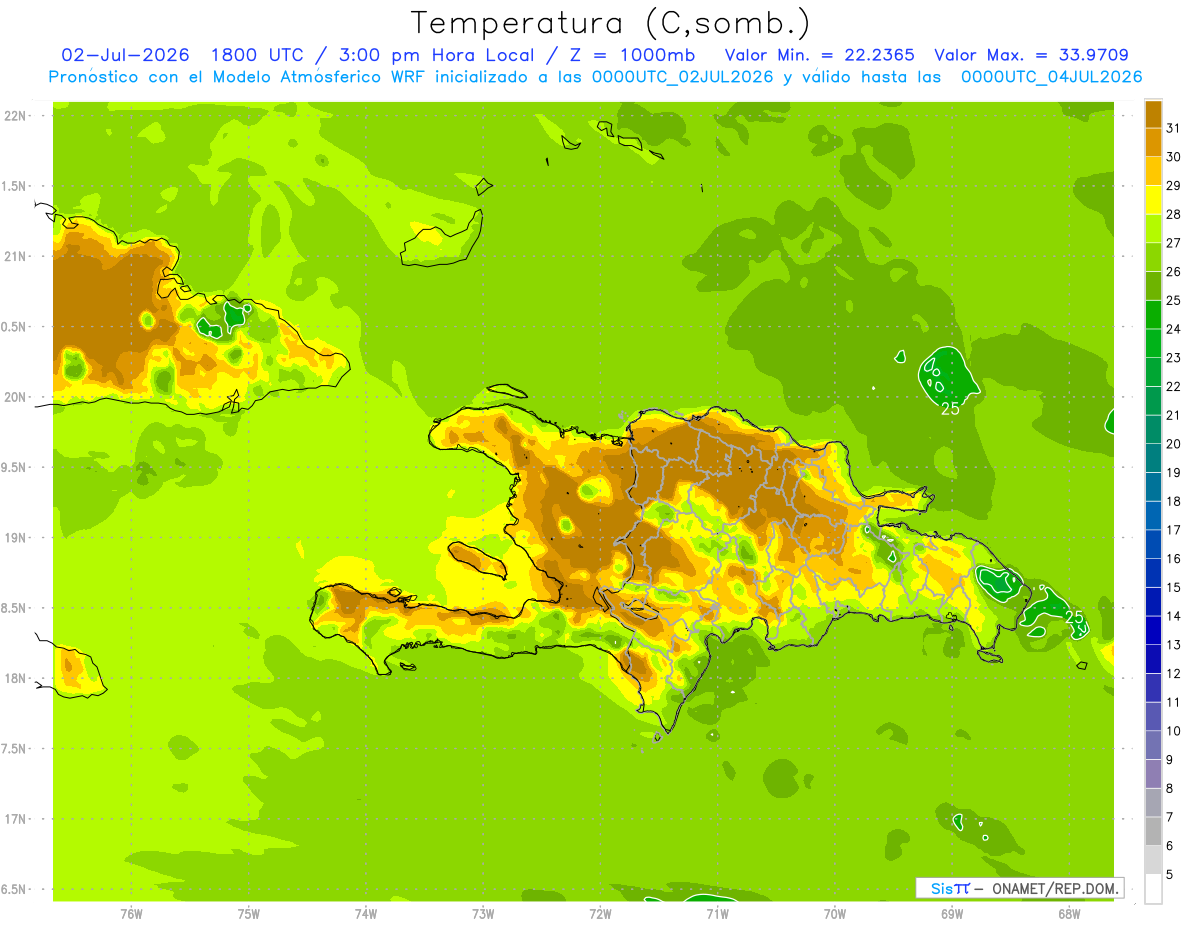
Task: Click the dark blue legend swatch between 12 and 13
Action: tap(1153, 659)
